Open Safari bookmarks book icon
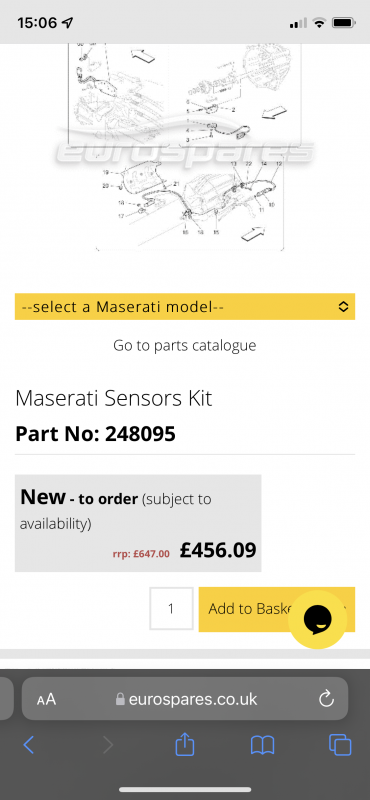The width and height of the screenshot is (370, 800). click(x=262, y=745)
